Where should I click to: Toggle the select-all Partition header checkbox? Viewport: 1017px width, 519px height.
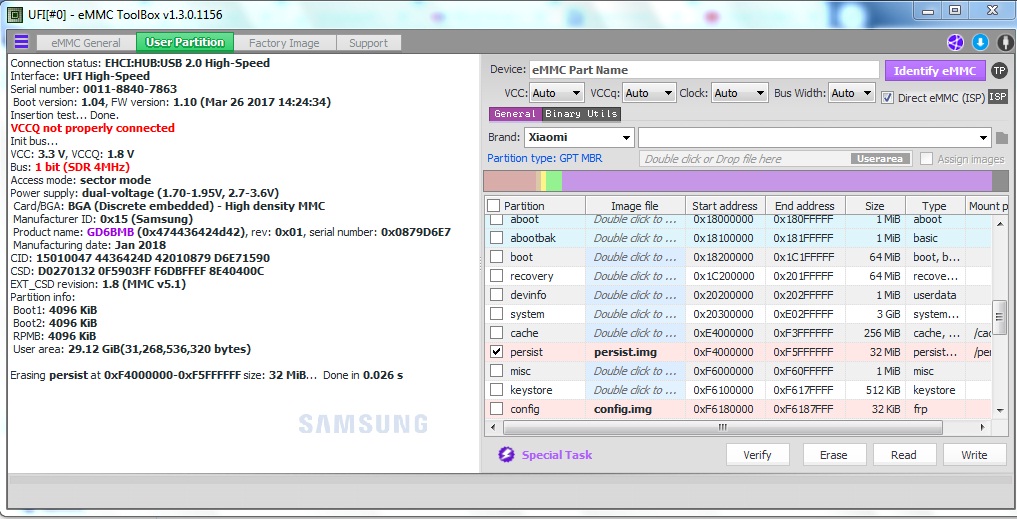point(494,206)
